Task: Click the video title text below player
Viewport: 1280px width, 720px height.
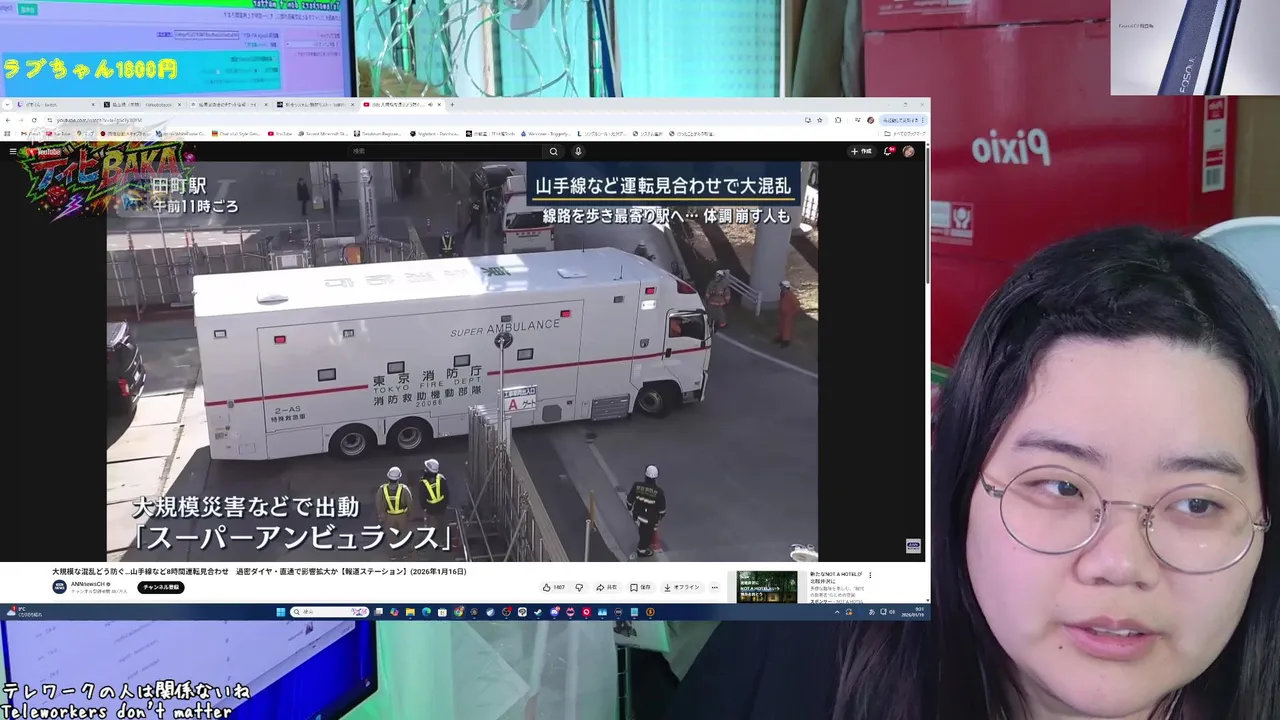Action: 259,572
